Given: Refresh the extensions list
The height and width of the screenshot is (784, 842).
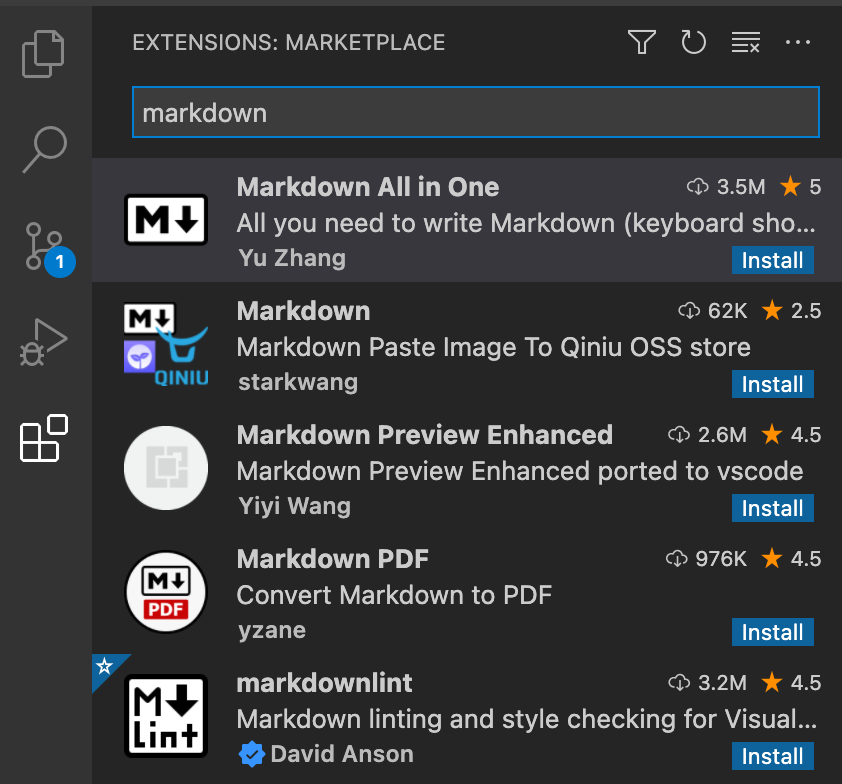Looking at the screenshot, I should 693,42.
